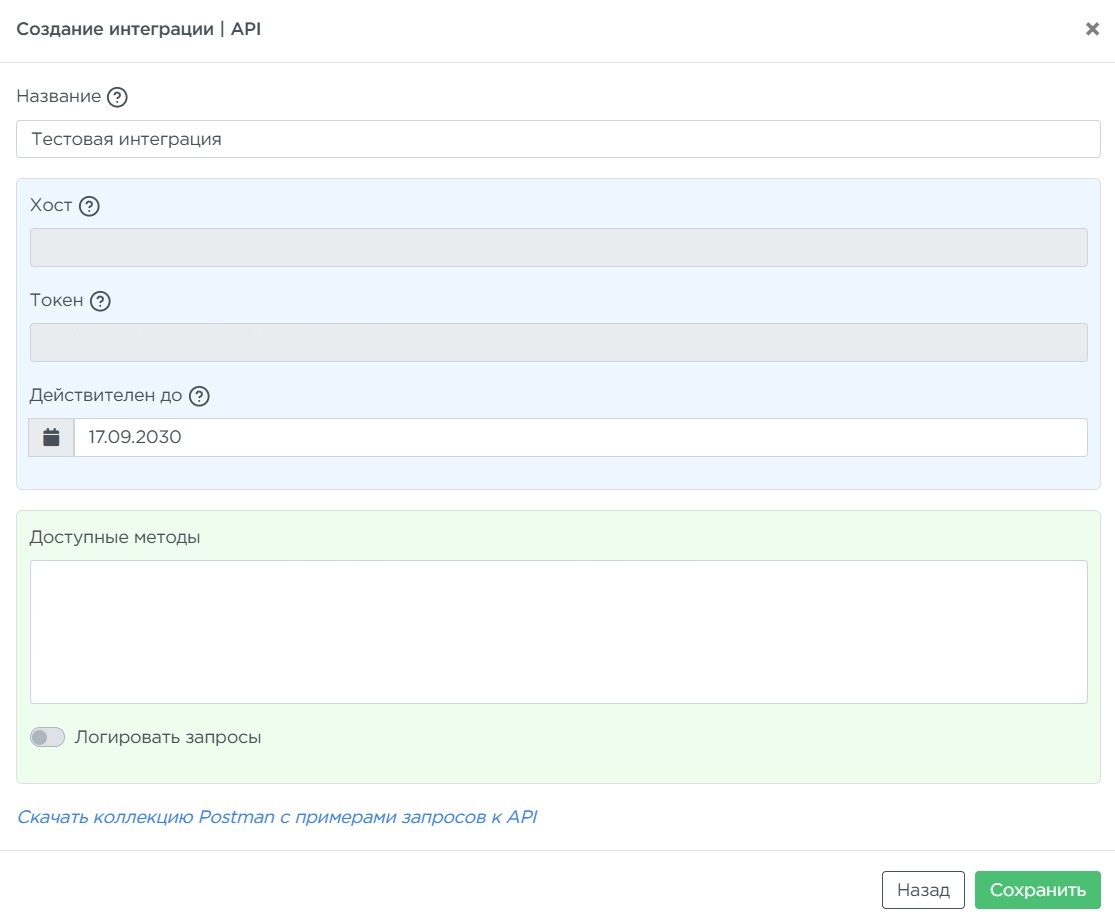Click the question mark beside Хост

tap(90, 206)
